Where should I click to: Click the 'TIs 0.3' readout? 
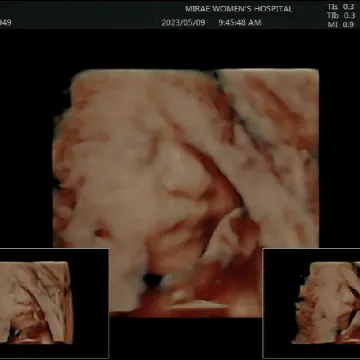click(341, 7)
